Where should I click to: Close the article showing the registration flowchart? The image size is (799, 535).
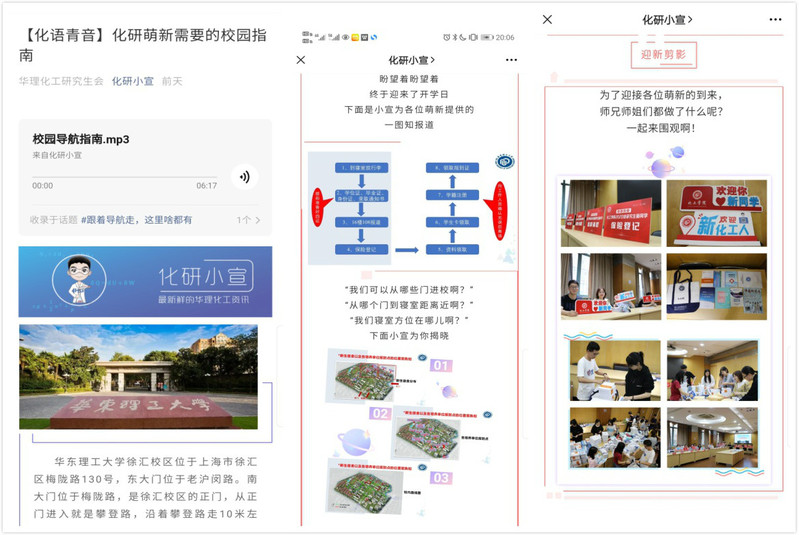coord(301,60)
